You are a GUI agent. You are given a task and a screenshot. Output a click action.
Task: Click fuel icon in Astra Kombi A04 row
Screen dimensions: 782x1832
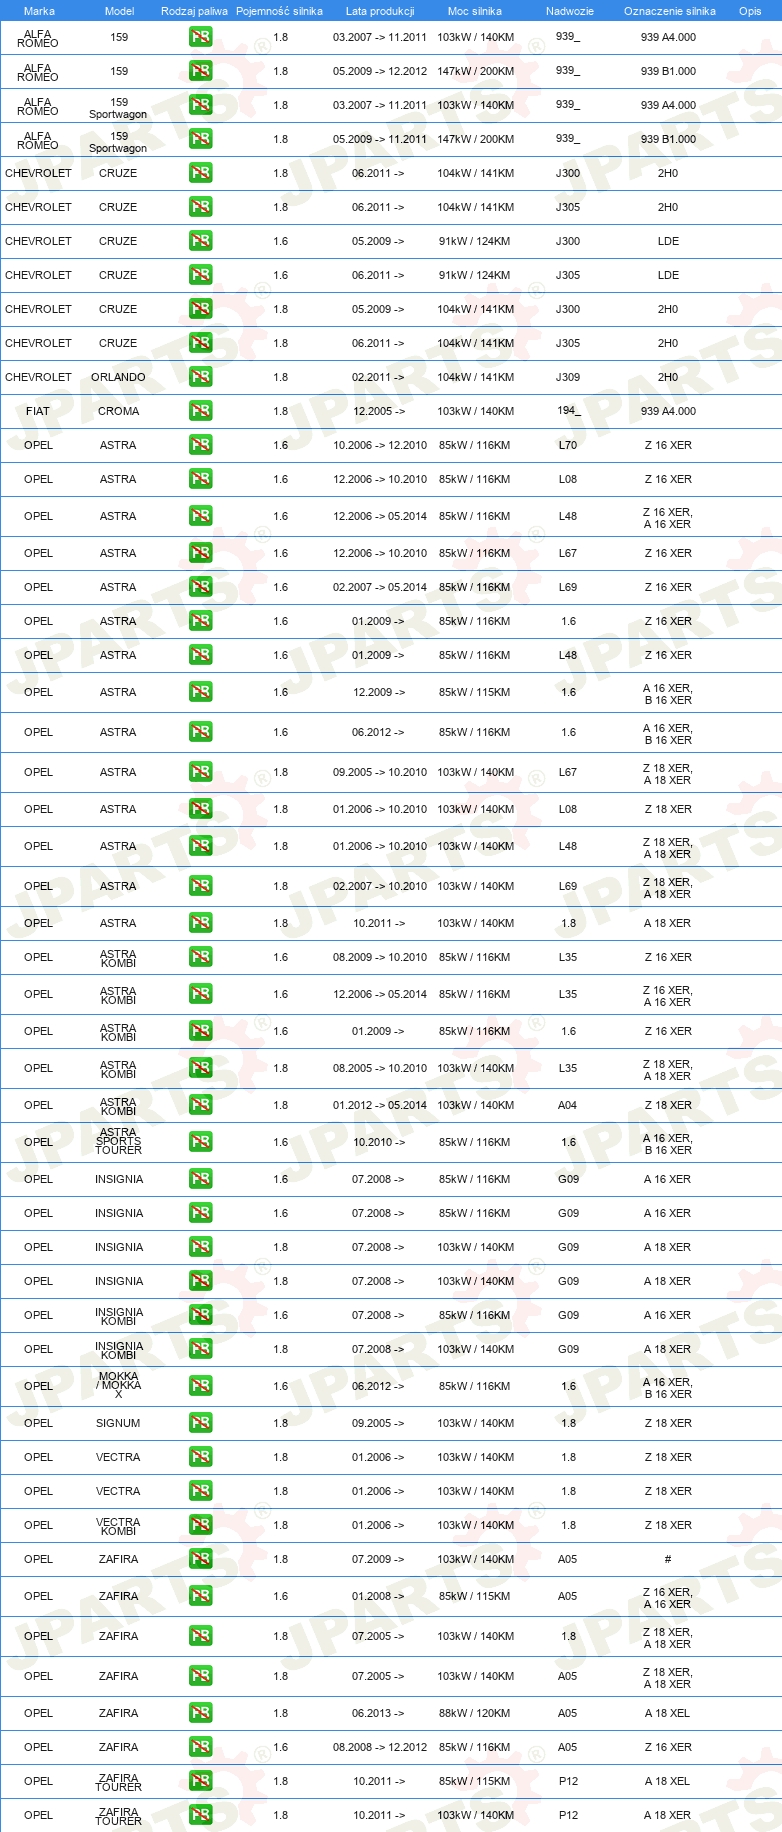[x=200, y=1105]
